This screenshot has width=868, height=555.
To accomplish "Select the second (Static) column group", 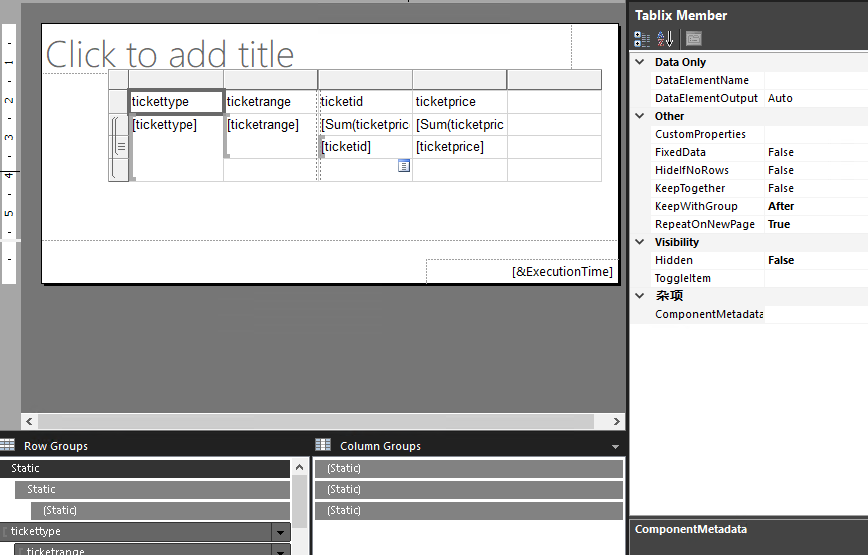I will pyautogui.click(x=469, y=490).
